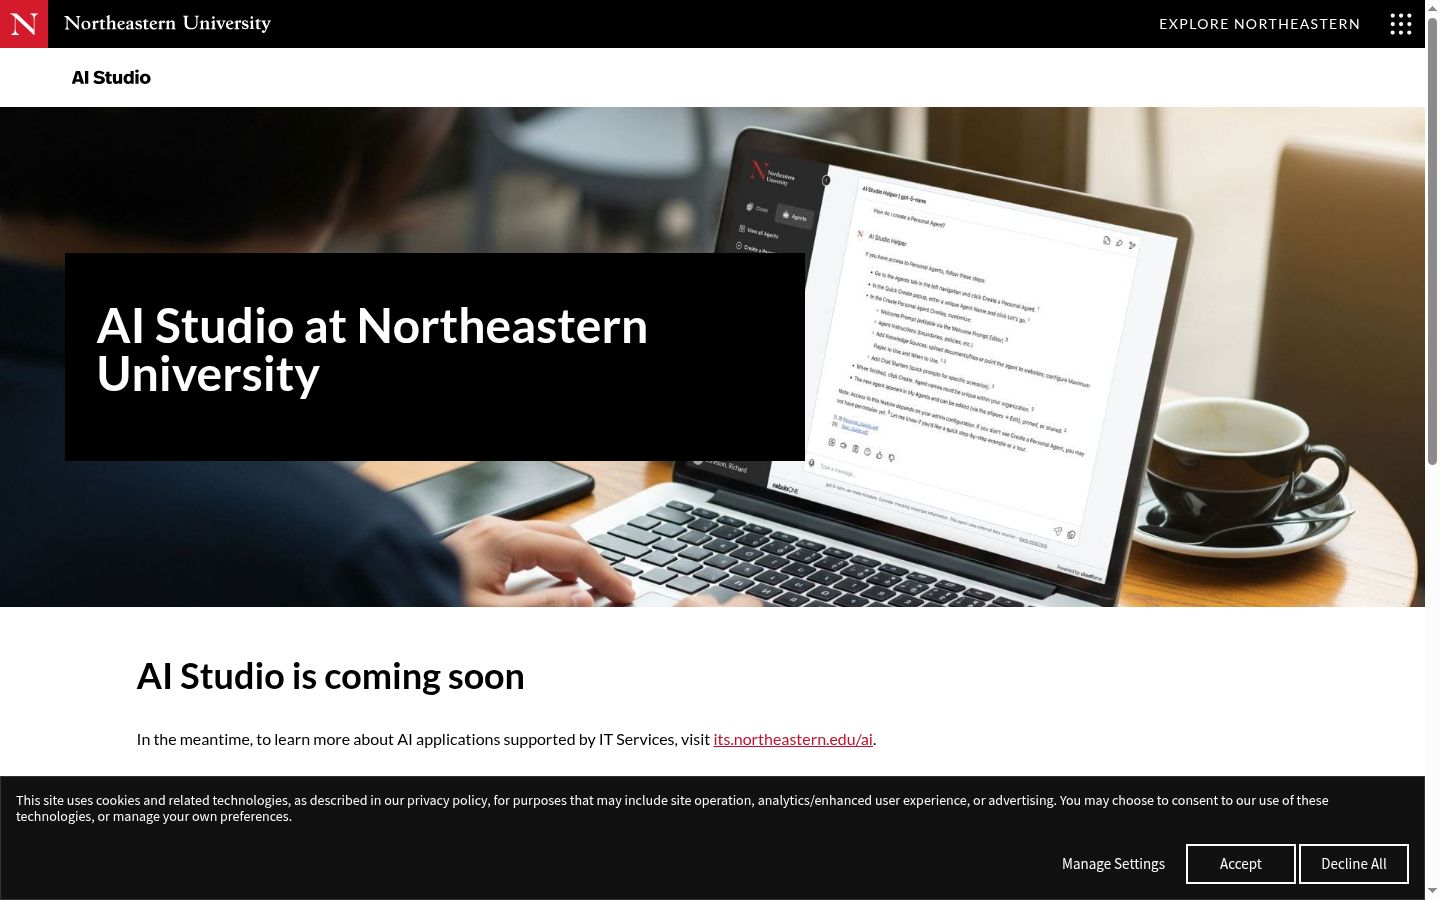Open Manage Settings for cookies
Image resolution: width=1440 pixels, height=900 pixels.
[1113, 864]
